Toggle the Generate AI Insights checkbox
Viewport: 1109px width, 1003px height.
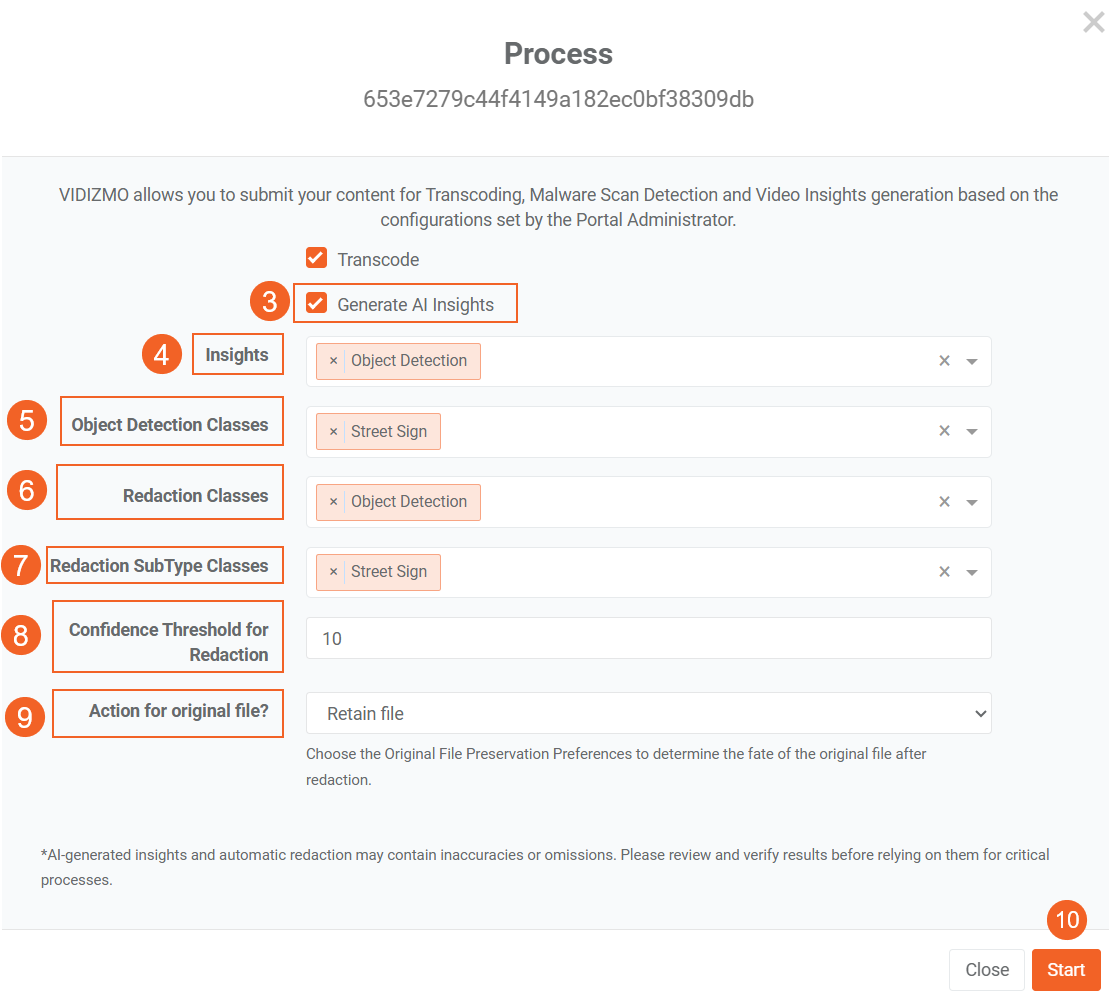point(317,304)
